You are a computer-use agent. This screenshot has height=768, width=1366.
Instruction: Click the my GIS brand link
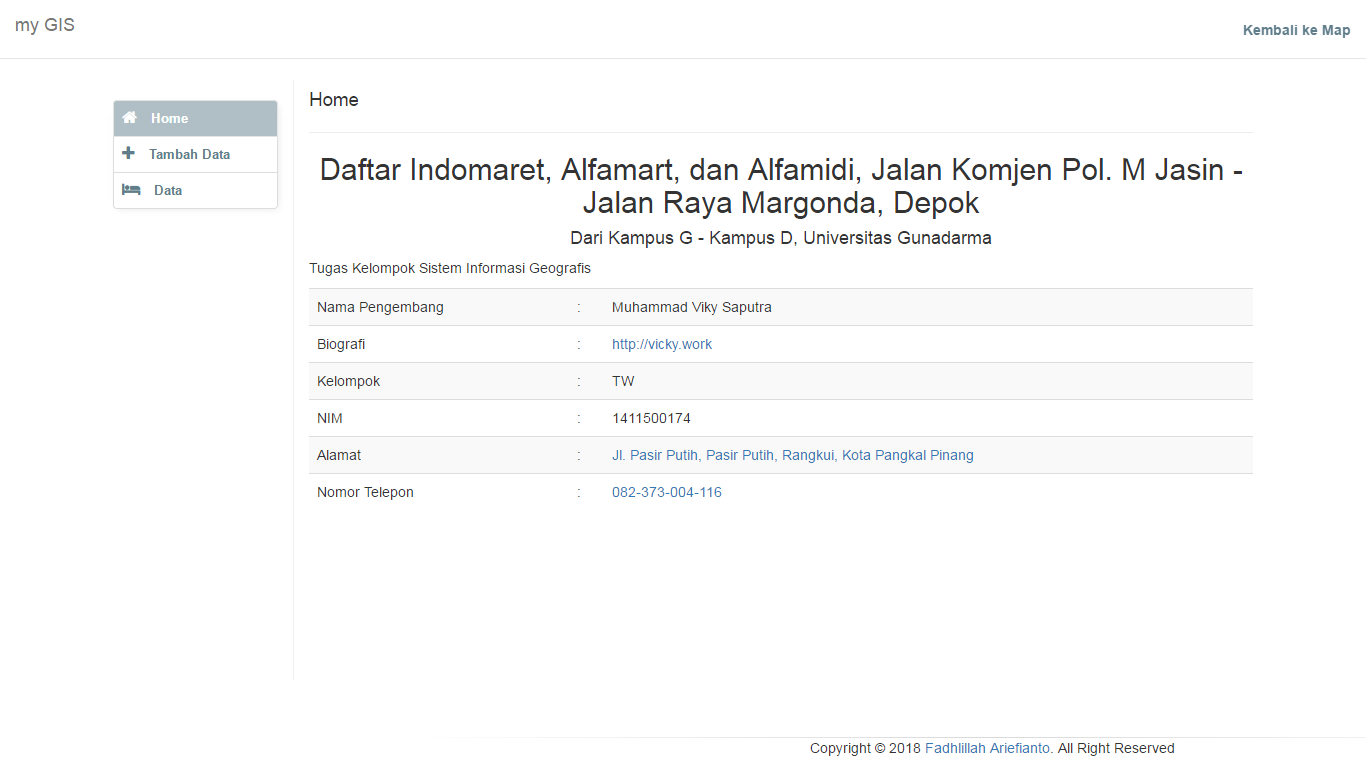[45, 25]
